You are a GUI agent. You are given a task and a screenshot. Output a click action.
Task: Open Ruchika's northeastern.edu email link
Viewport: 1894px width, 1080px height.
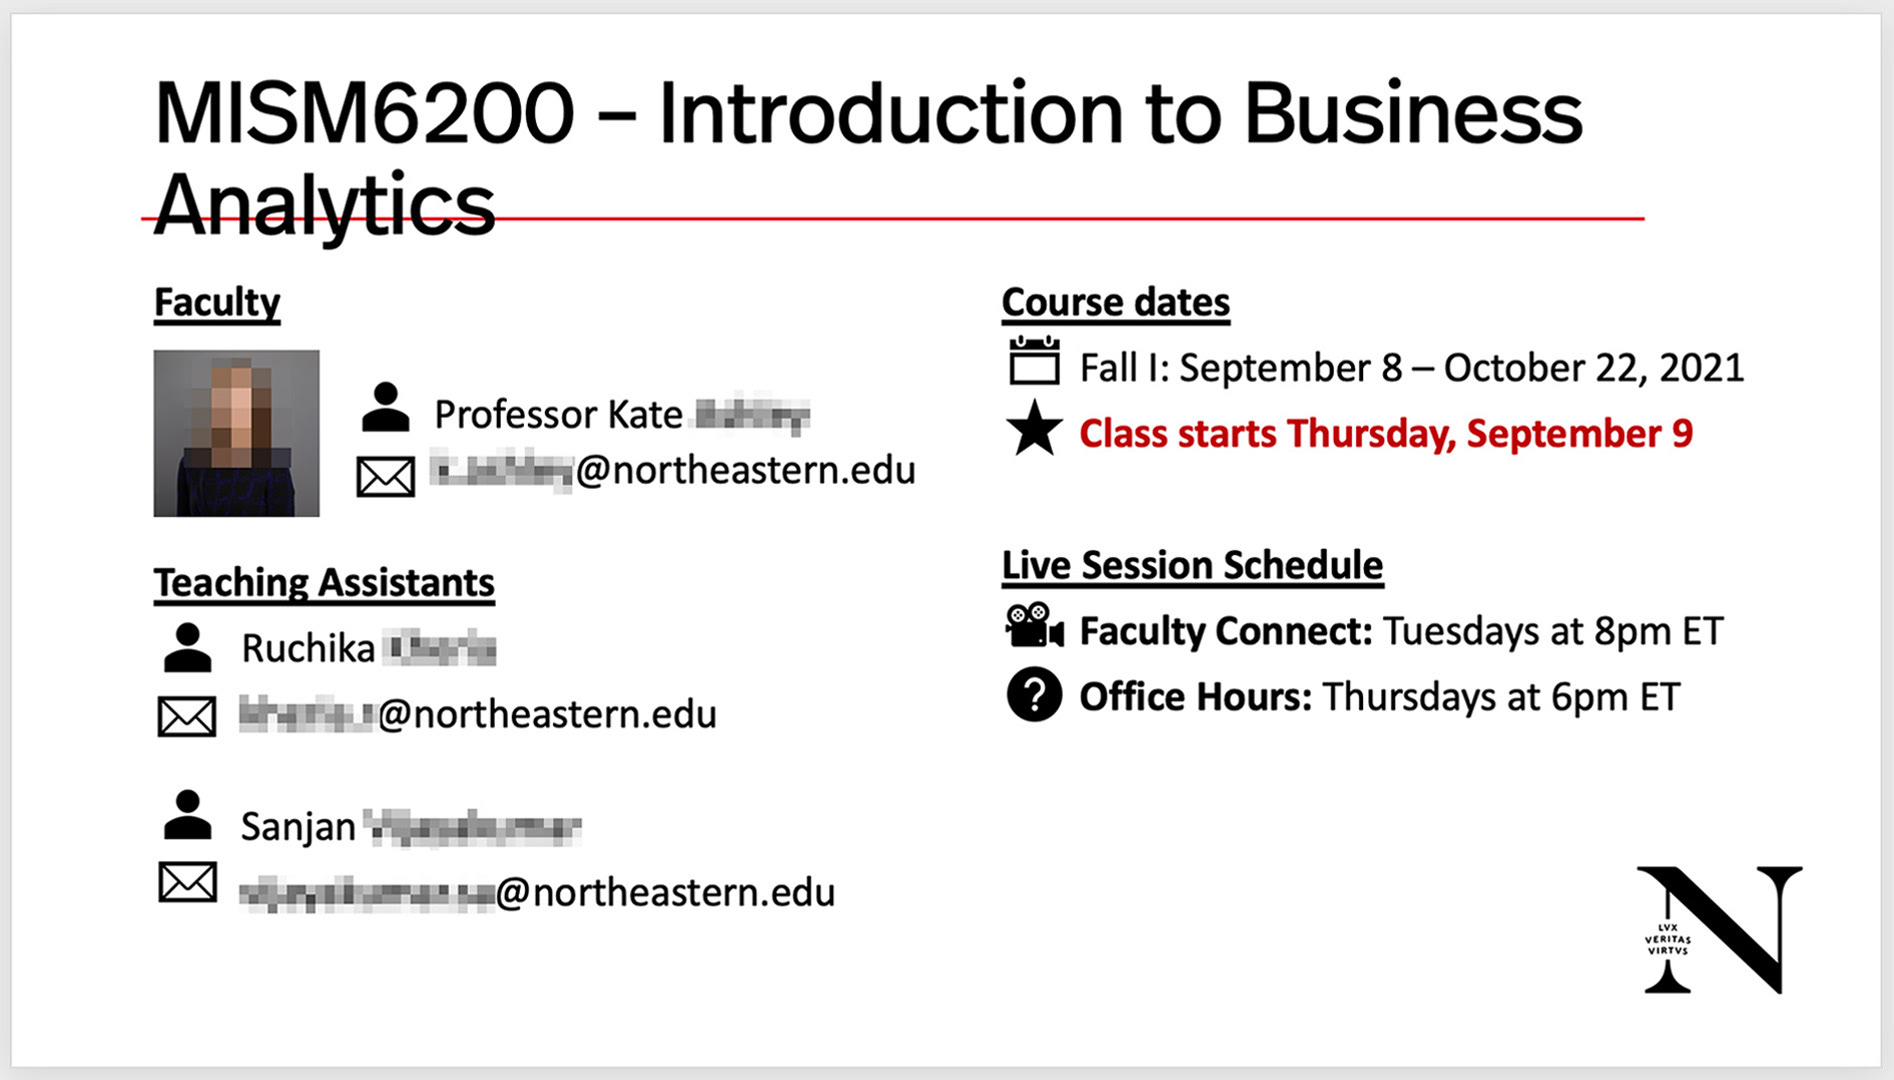click(478, 714)
